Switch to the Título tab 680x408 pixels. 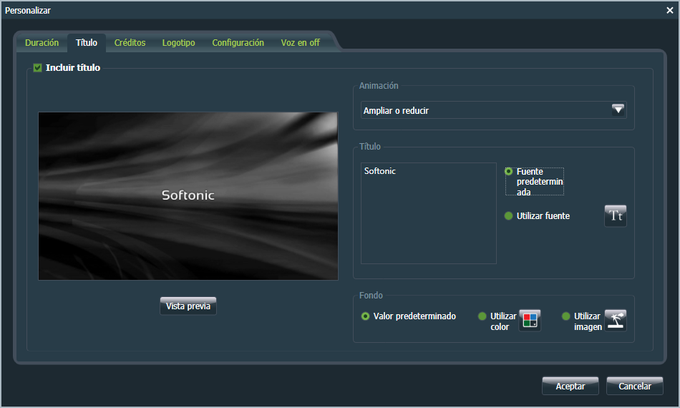coord(87,43)
